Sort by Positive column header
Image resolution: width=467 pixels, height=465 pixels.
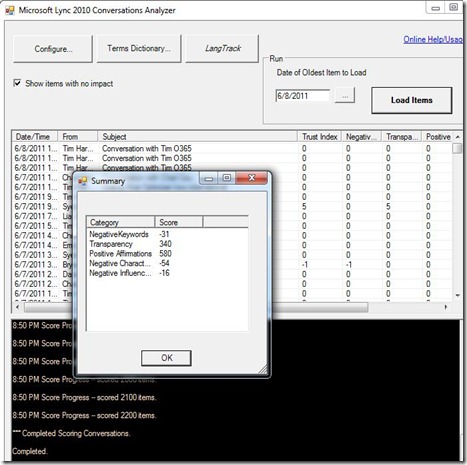pyautogui.click(x=438, y=137)
